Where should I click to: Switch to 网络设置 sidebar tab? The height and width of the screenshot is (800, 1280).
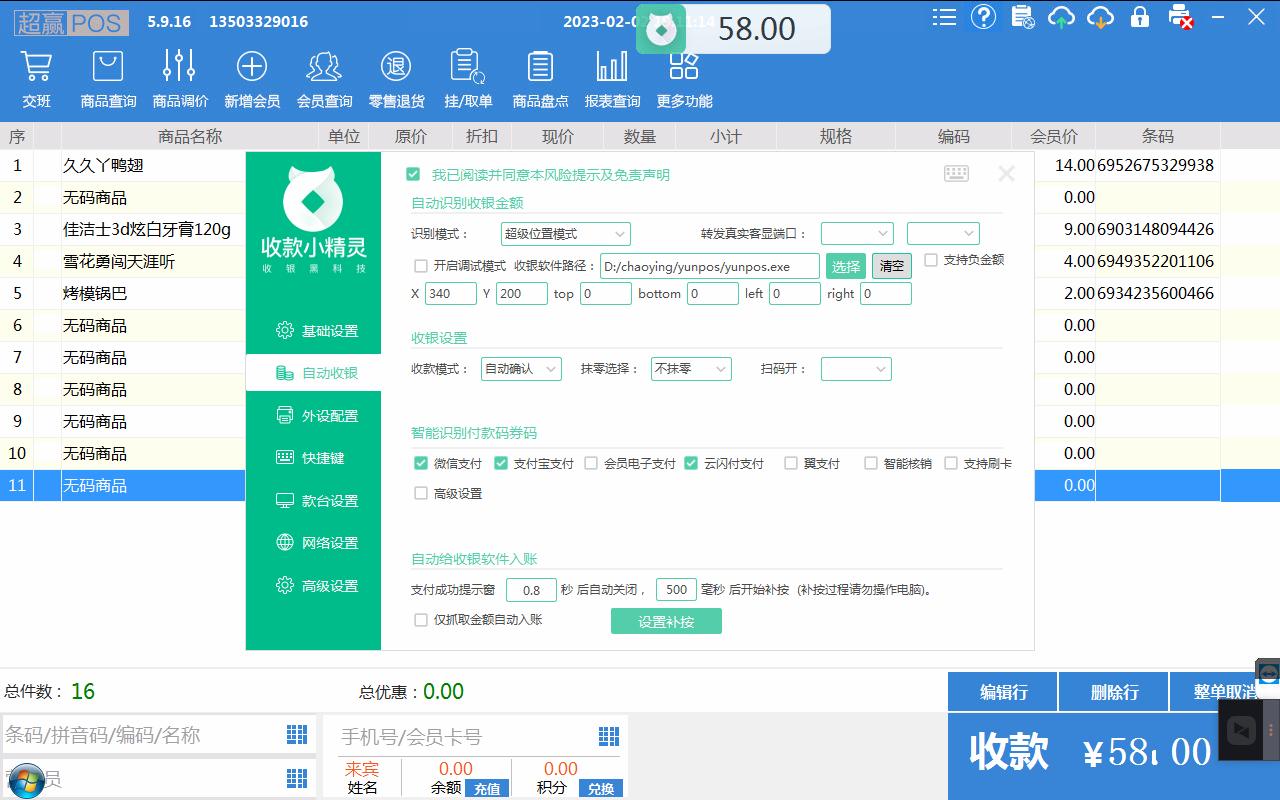pyautogui.click(x=316, y=543)
